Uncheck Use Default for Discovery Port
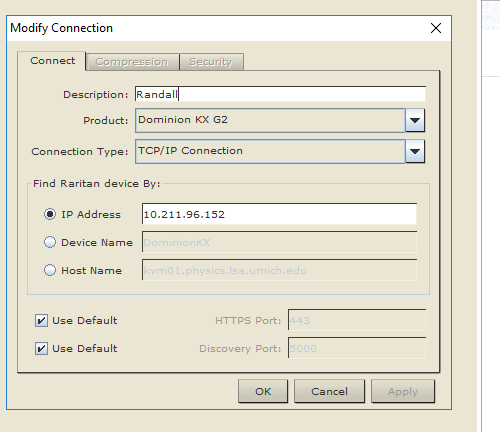500x432 pixels. pos(41,349)
